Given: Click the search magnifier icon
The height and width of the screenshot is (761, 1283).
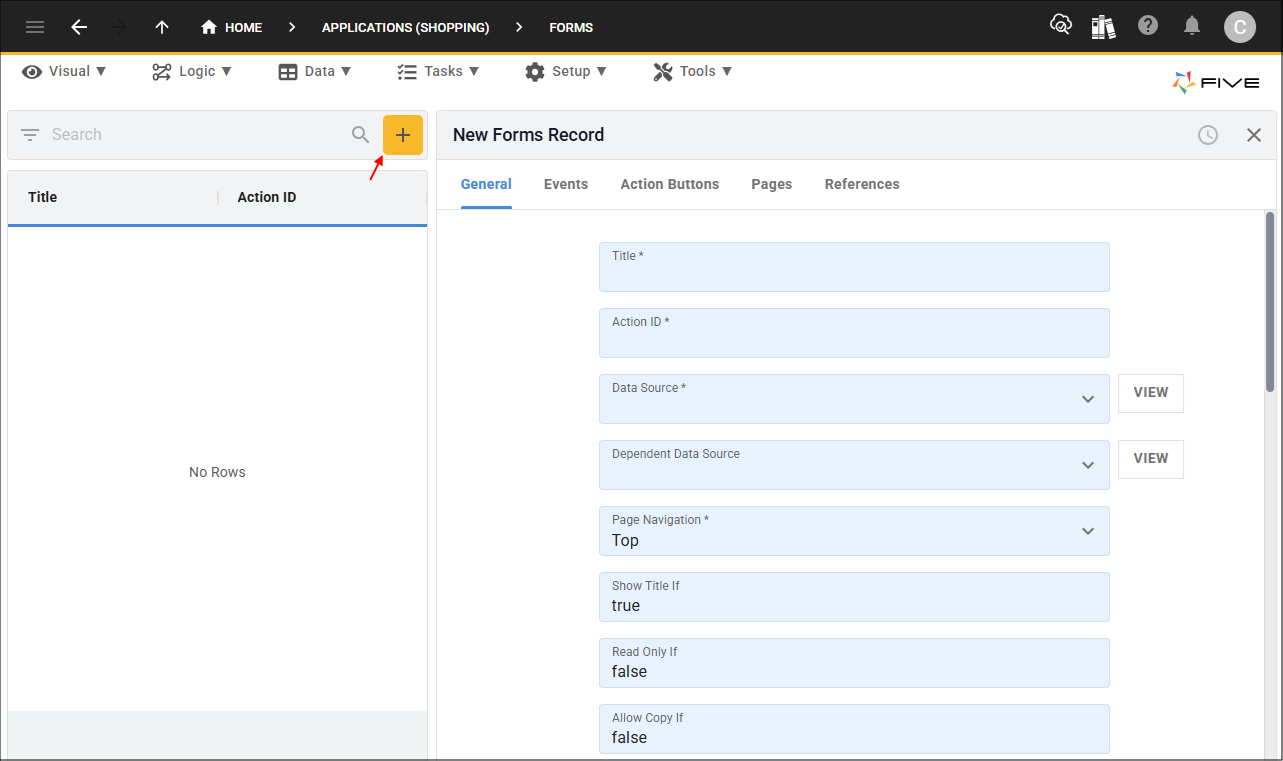Looking at the screenshot, I should (x=361, y=135).
